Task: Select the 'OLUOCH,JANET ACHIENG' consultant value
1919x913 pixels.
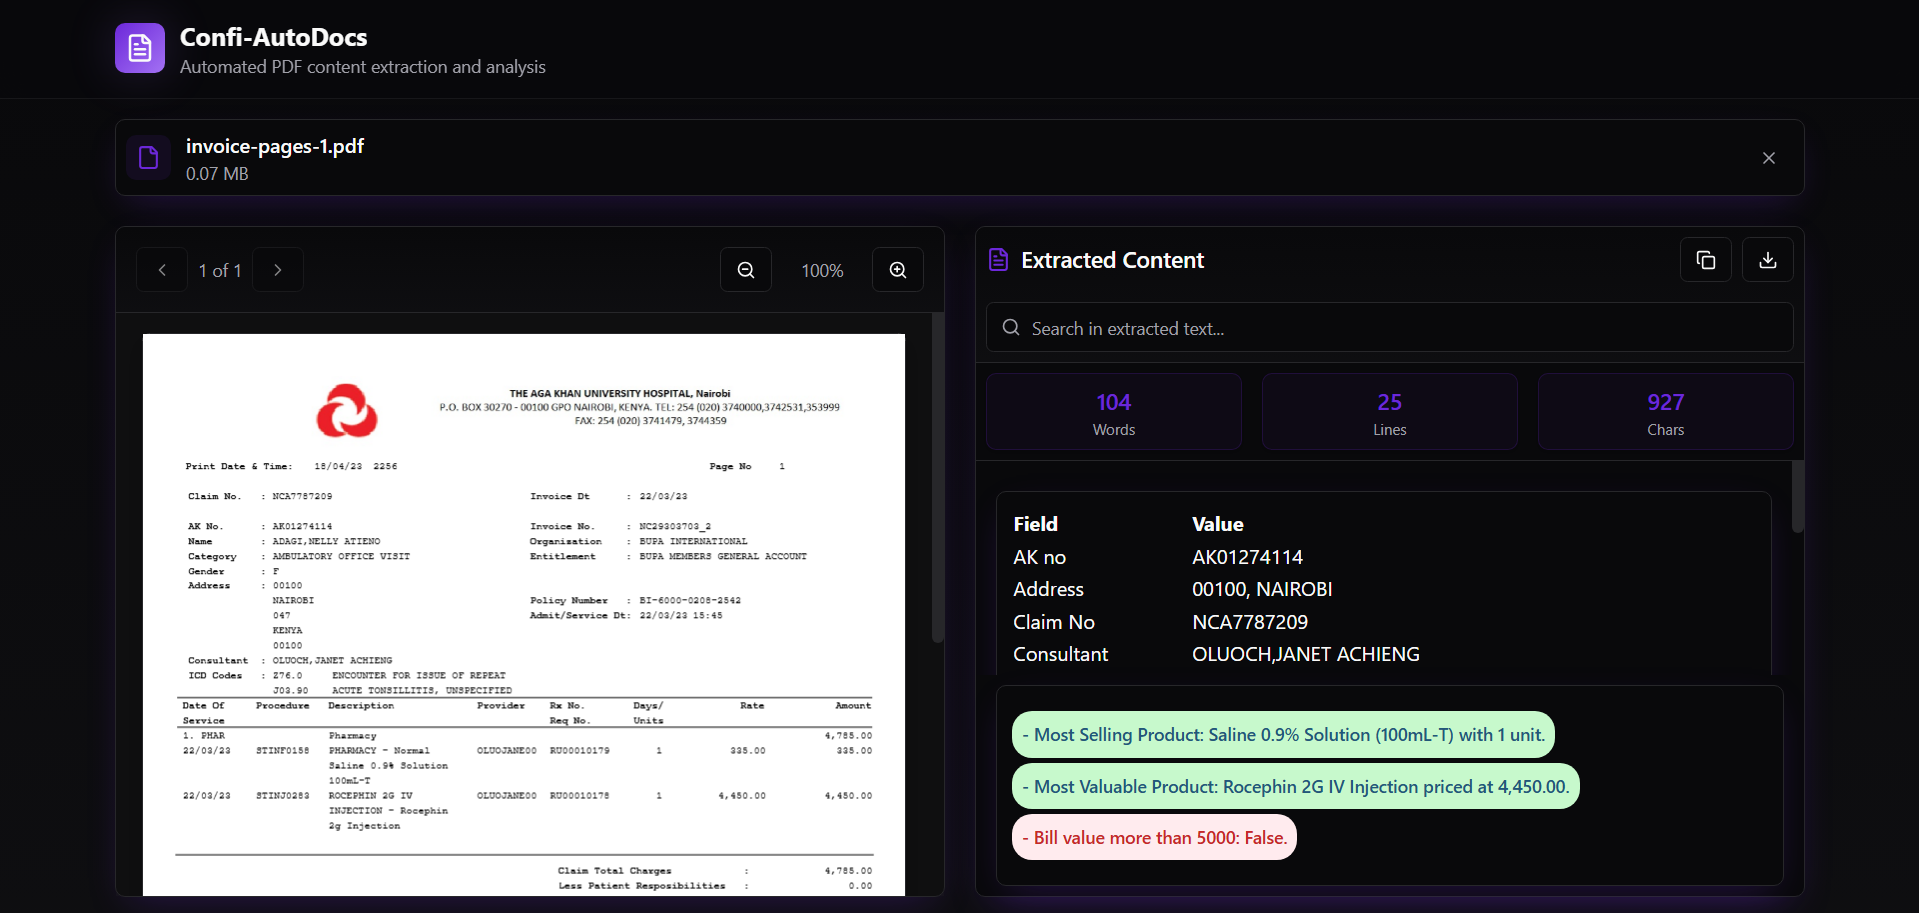Action: coord(1306,654)
